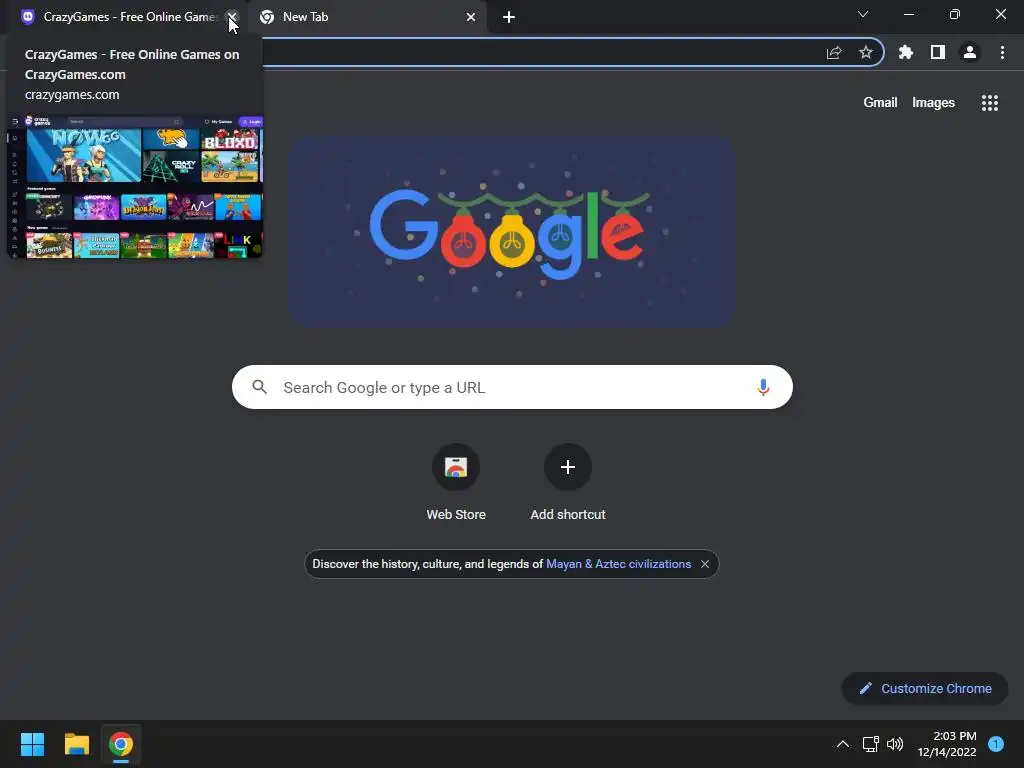Open a new browser tab
Image resolution: width=1024 pixels, height=768 pixels.
(509, 17)
